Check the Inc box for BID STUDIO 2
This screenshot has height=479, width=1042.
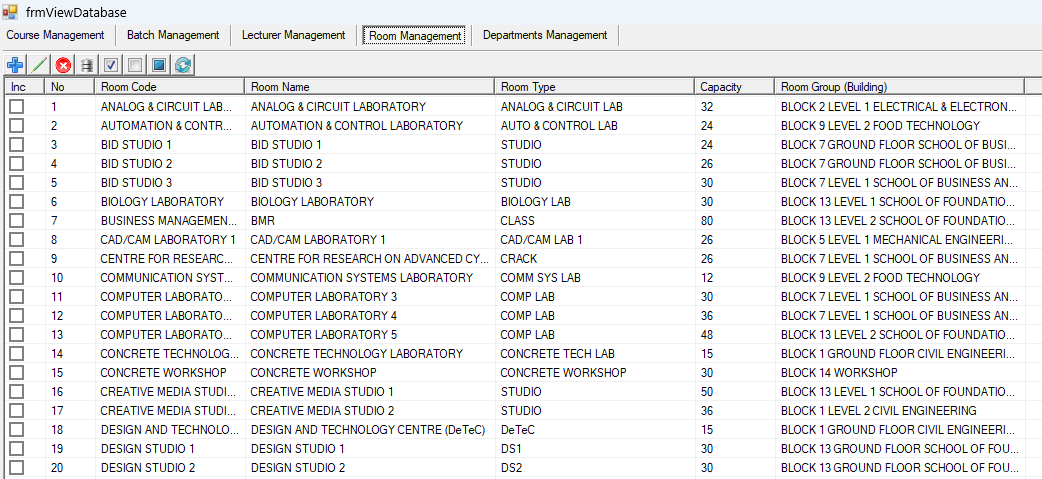16,163
